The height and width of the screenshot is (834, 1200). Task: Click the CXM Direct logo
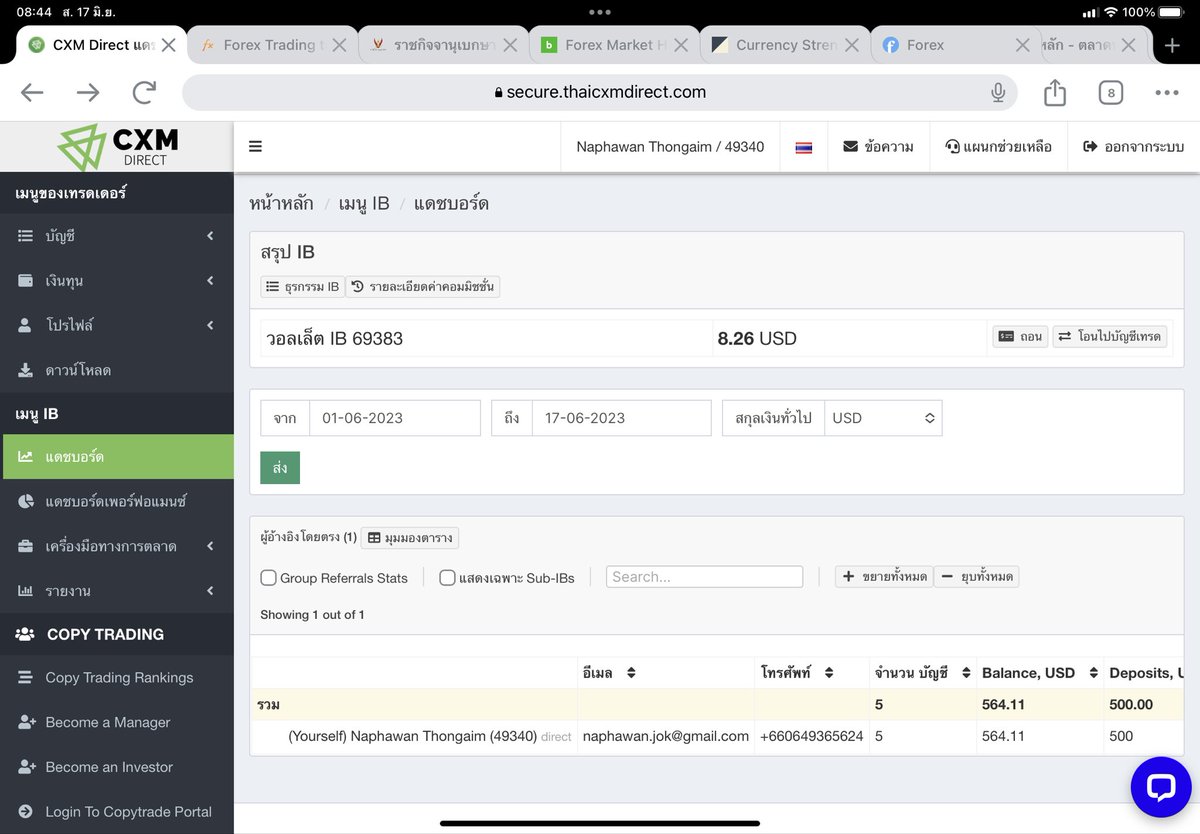pos(117,147)
